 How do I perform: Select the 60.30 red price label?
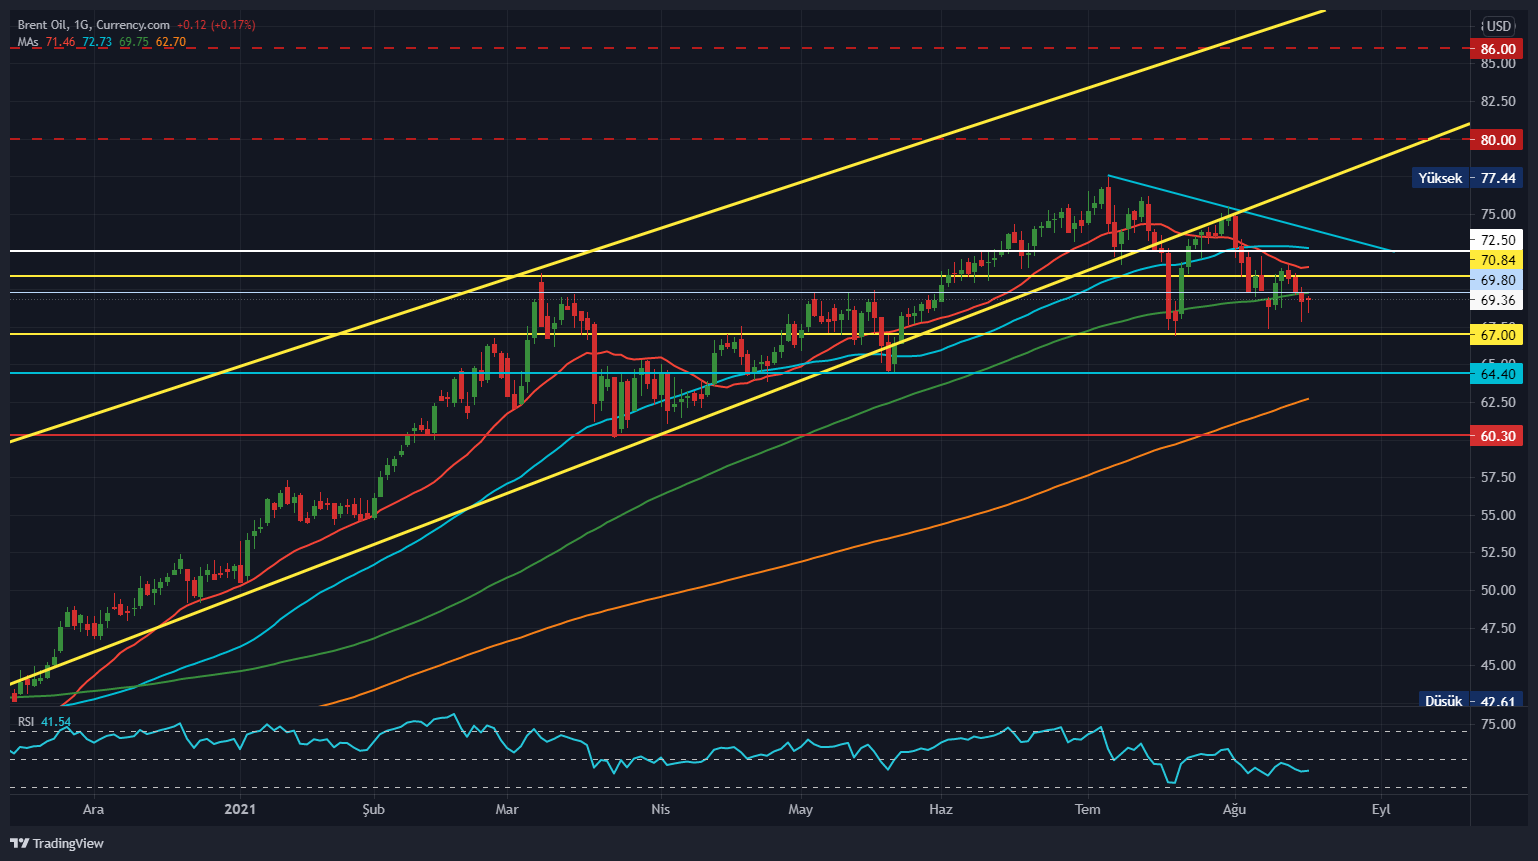(1497, 436)
